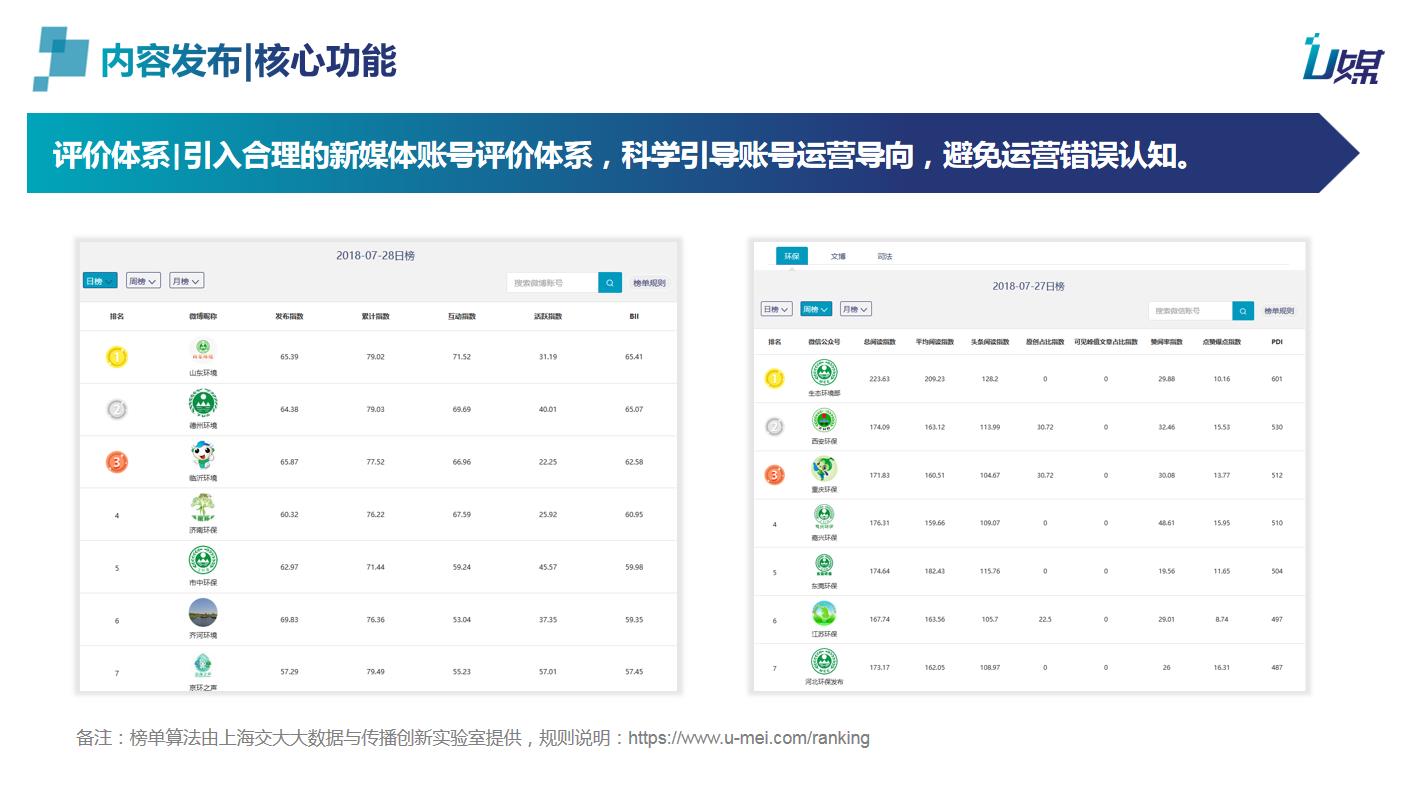The width and height of the screenshot is (1420, 797).
Task: Open the 临沂环境 mascot avatar
Action: coord(203,456)
